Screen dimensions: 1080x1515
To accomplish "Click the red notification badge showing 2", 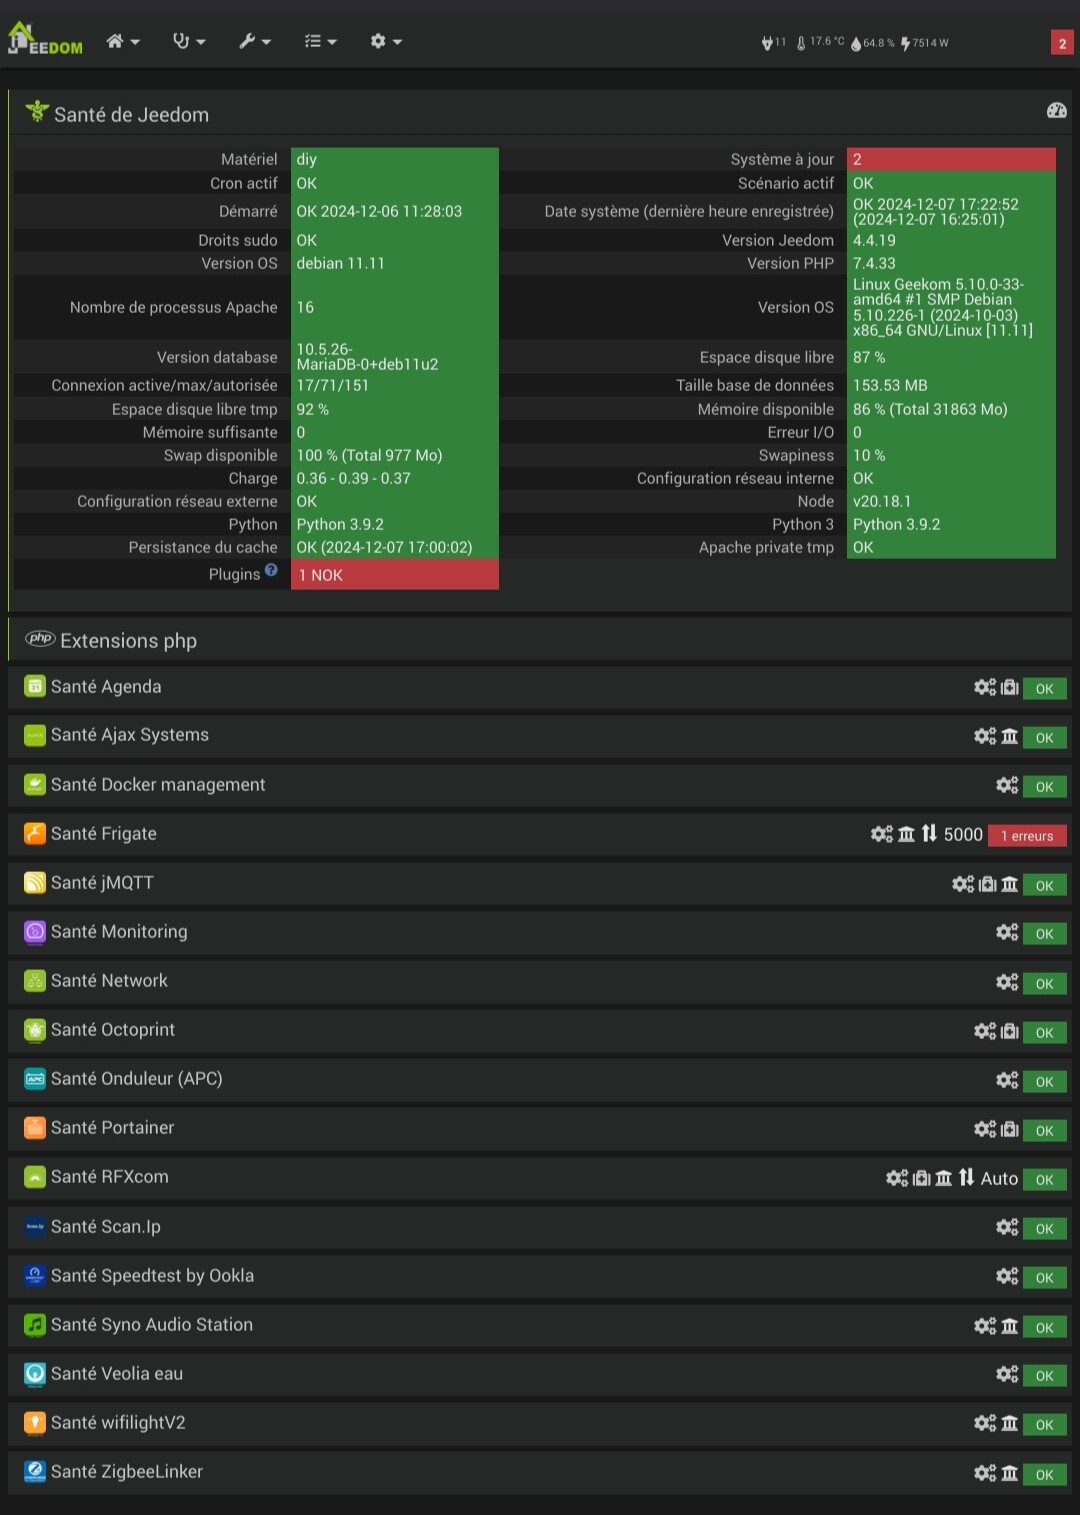I will 1062,43.
